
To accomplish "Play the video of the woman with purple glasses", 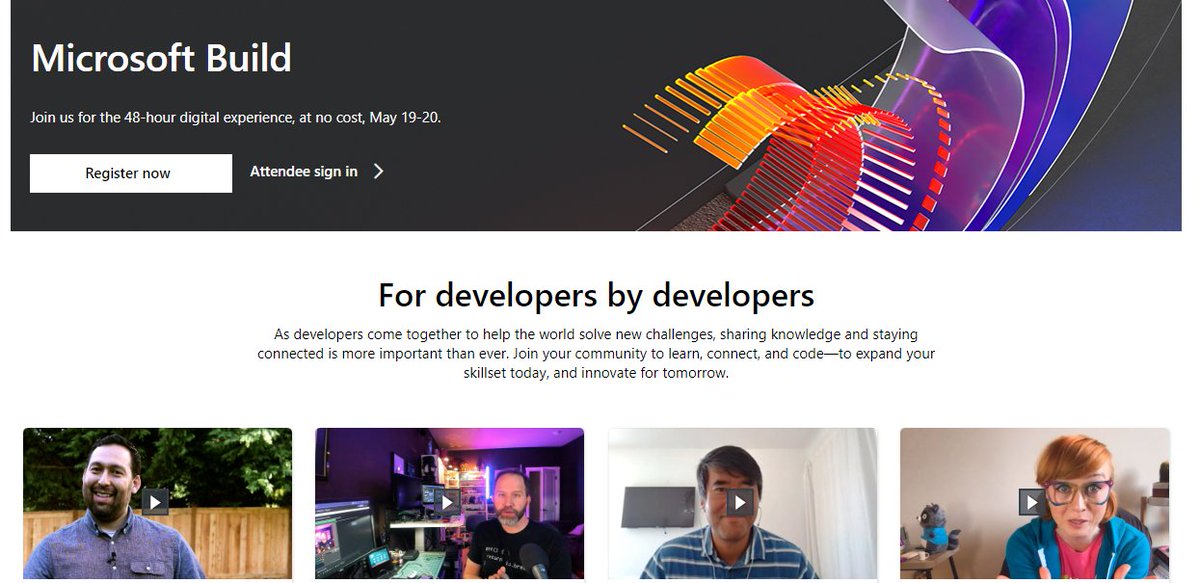I will [x=1032, y=501].
